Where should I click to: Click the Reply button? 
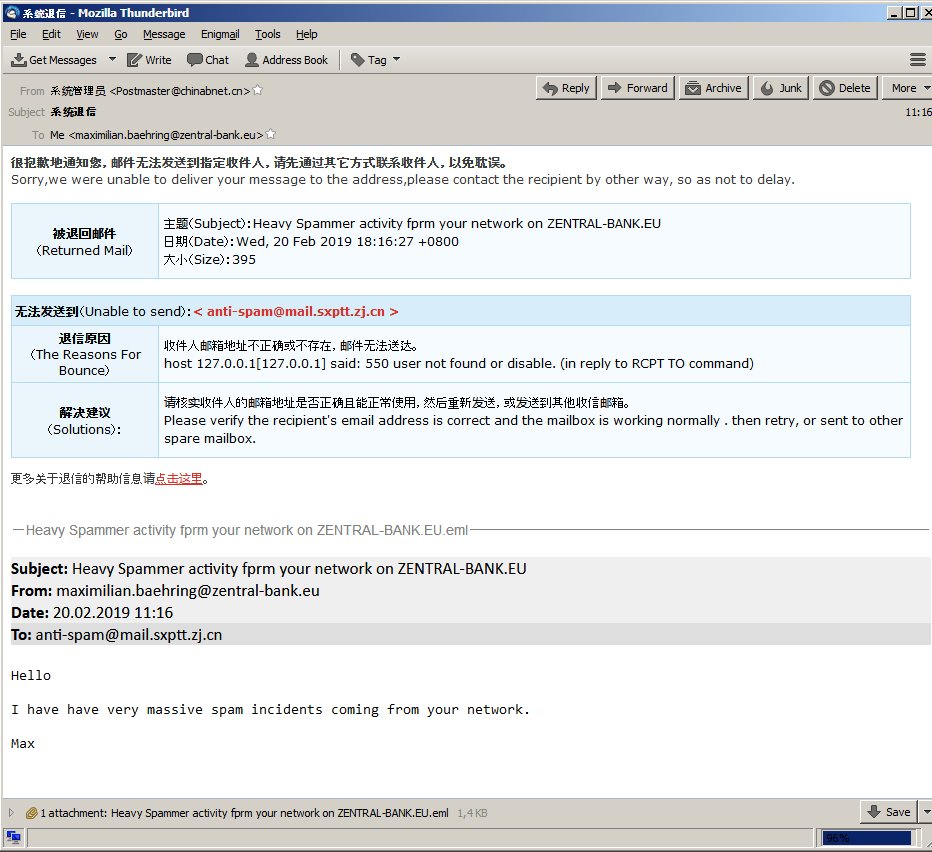pos(566,88)
